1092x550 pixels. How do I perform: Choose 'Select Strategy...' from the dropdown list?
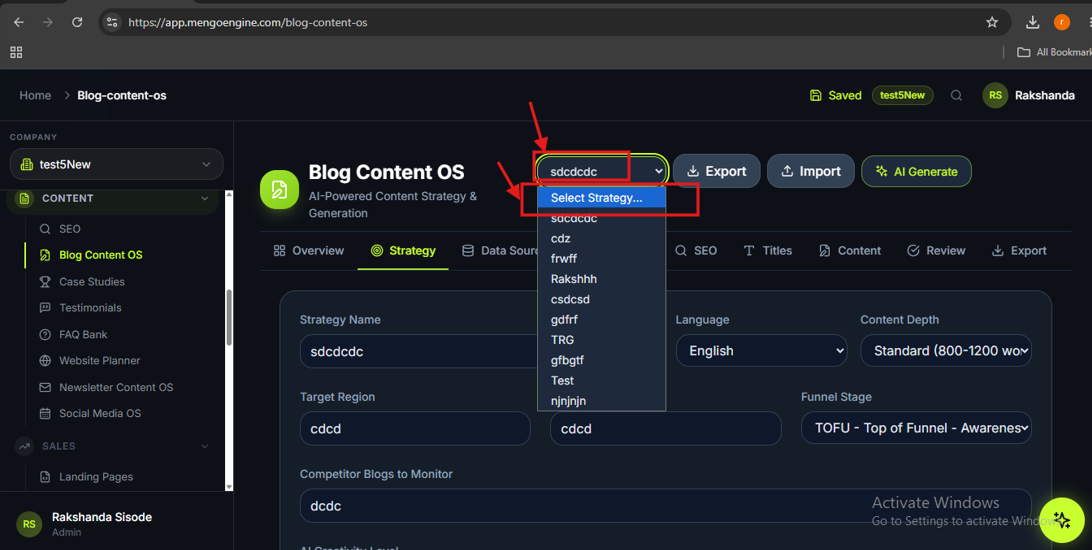pos(601,198)
